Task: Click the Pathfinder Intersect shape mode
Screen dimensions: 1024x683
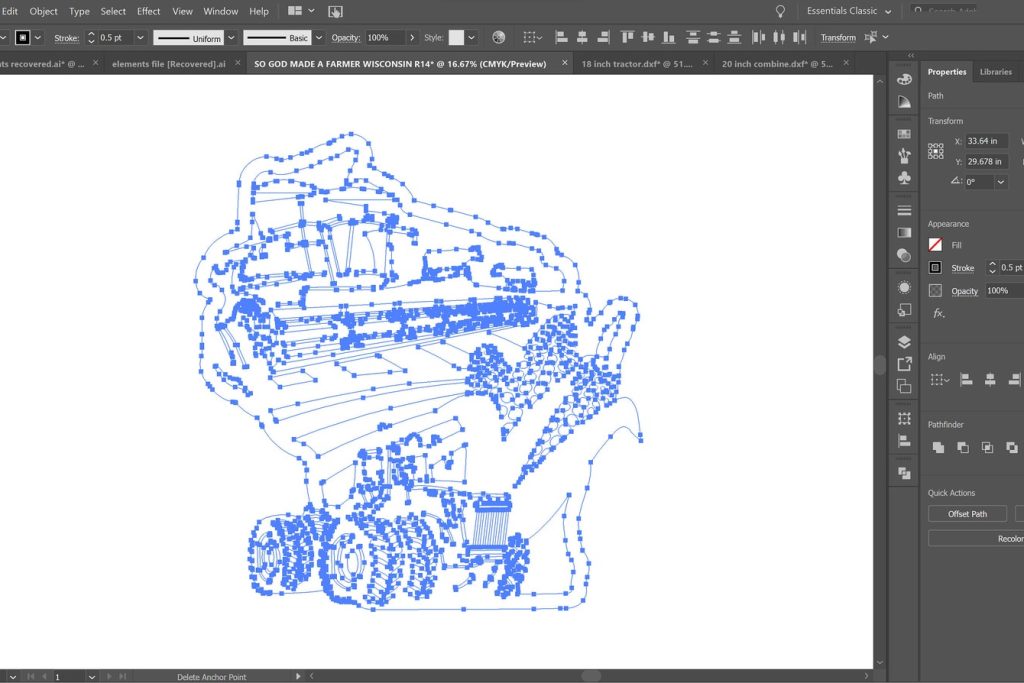Action: click(987, 447)
